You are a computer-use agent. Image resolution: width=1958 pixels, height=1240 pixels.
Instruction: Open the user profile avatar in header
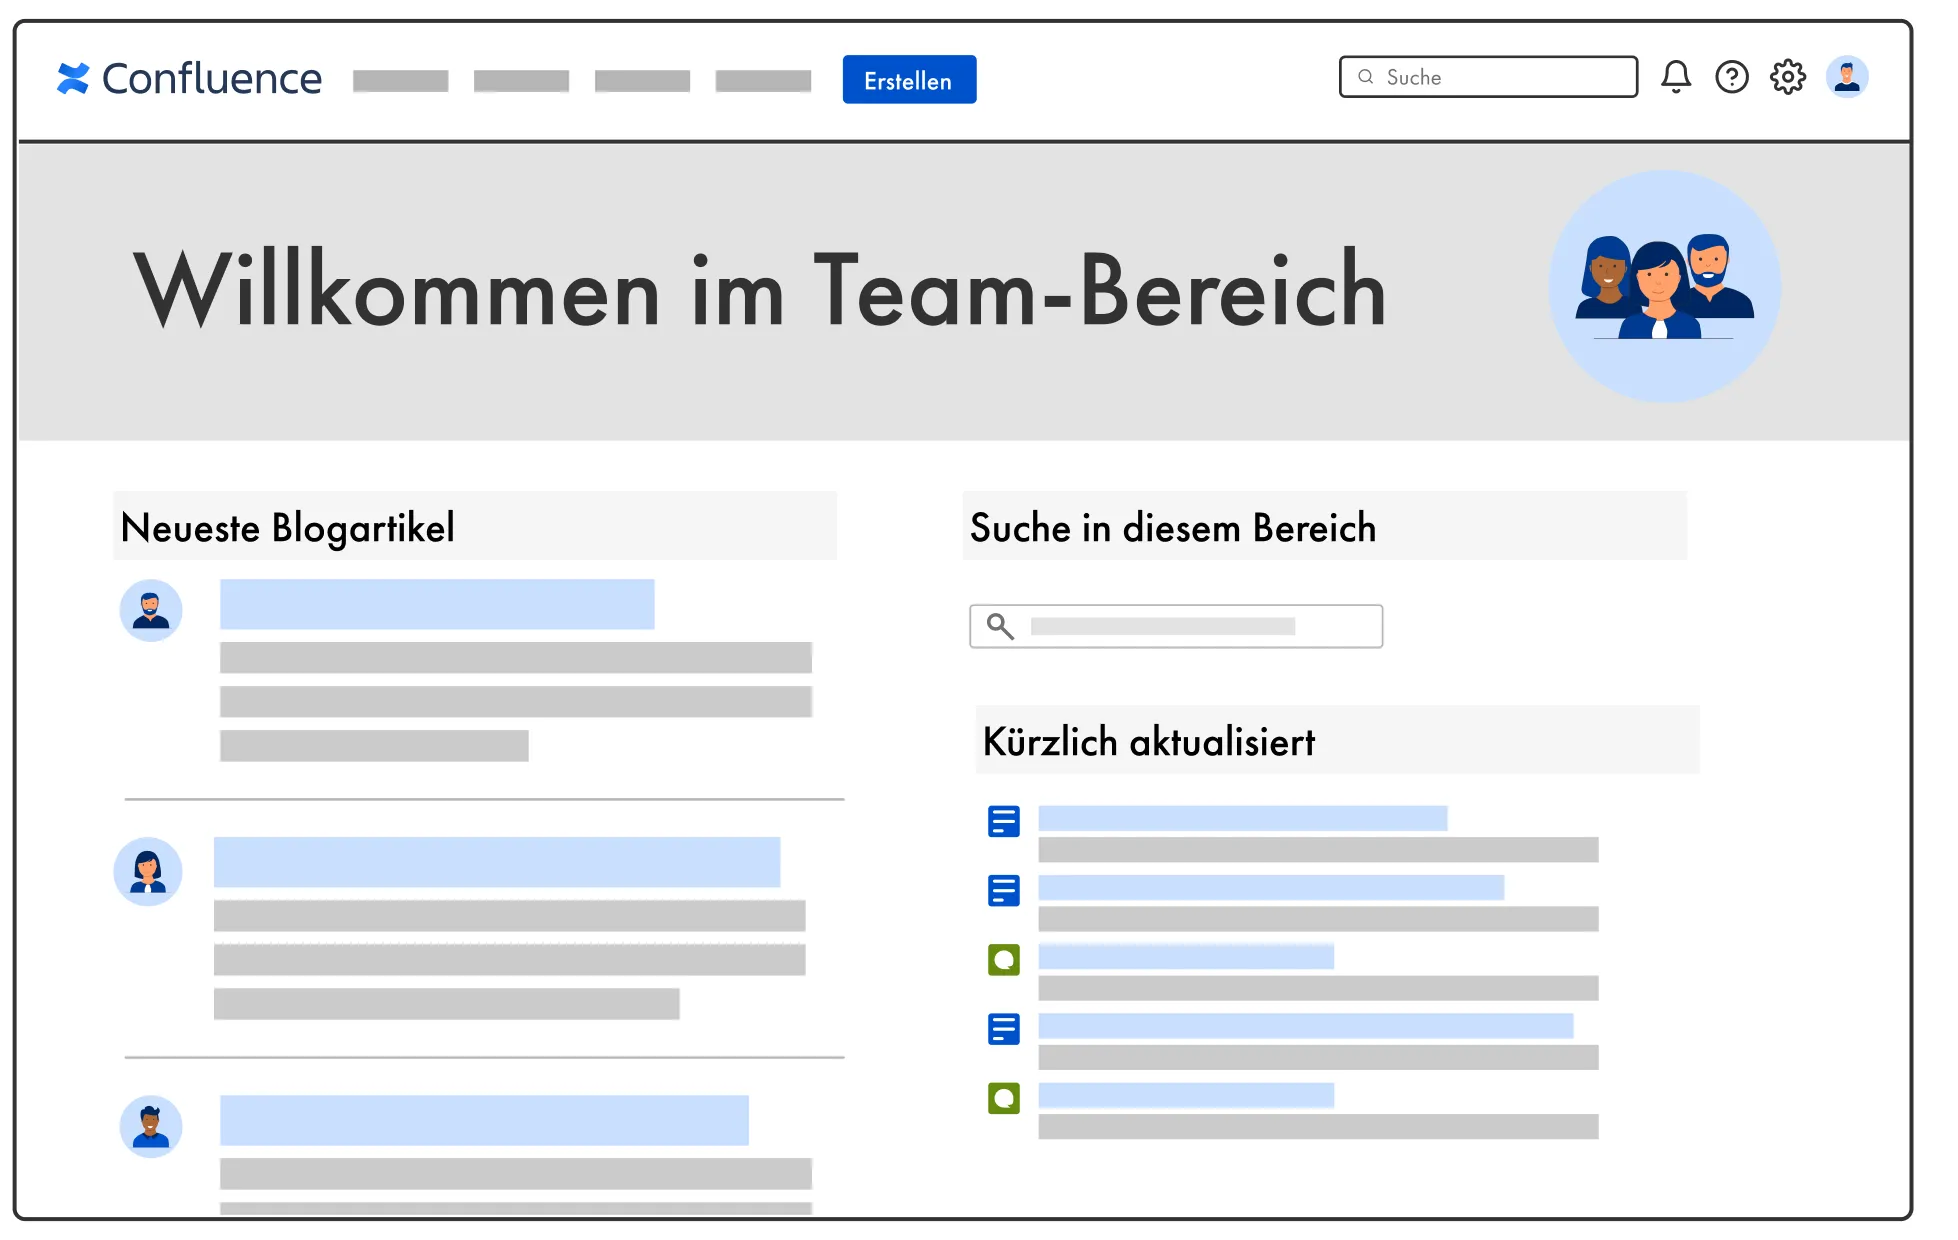tap(1847, 77)
